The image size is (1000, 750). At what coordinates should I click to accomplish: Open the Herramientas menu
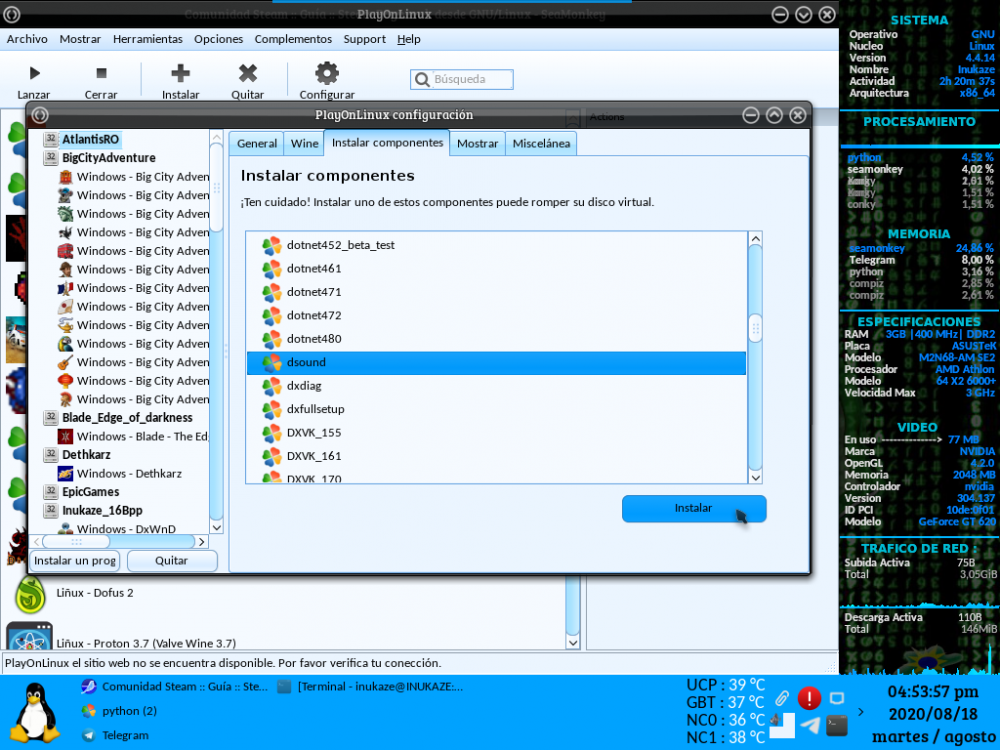point(148,39)
